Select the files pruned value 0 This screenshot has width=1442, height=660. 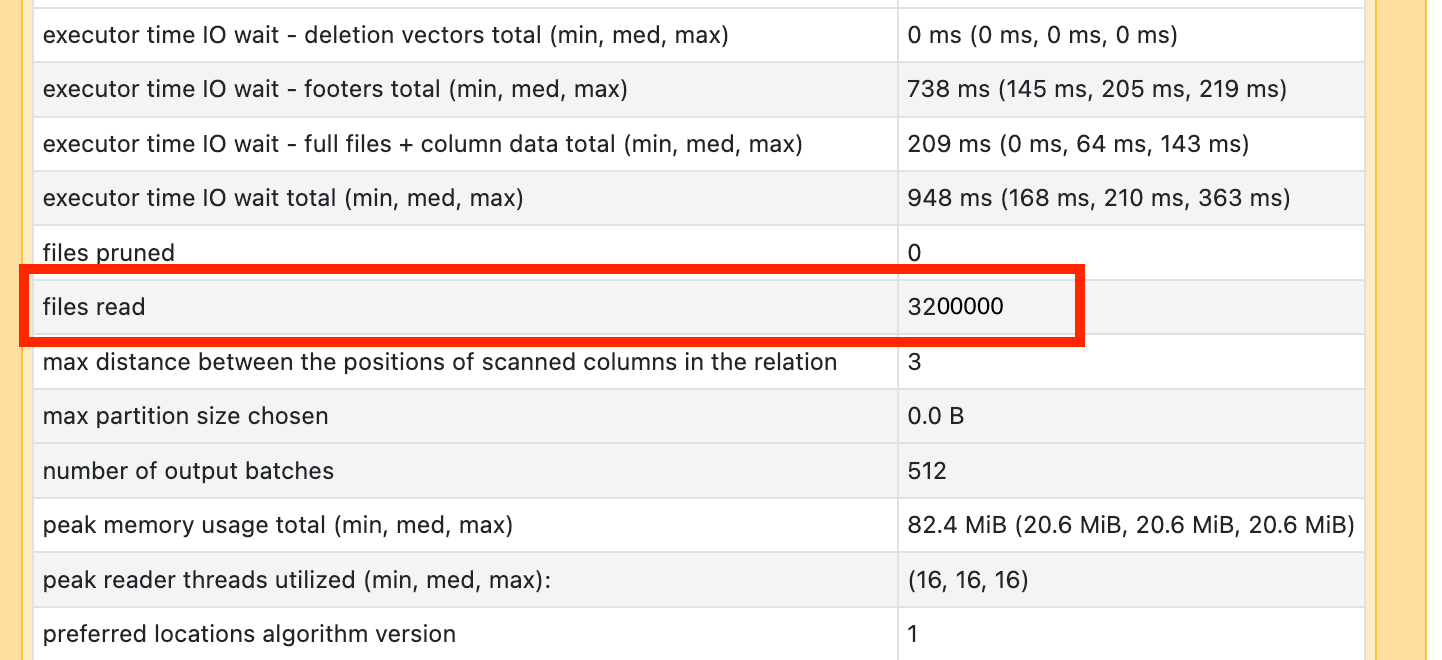pos(914,253)
